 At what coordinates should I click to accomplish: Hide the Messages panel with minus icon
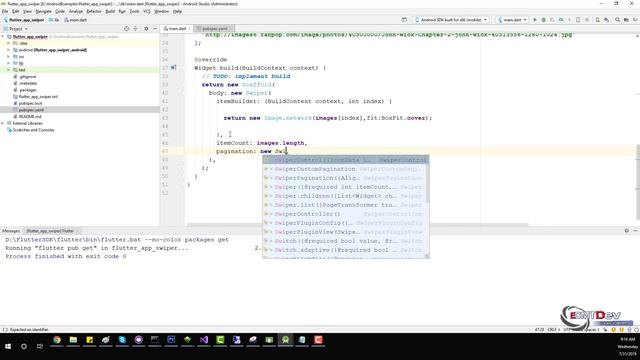pos(635,231)
